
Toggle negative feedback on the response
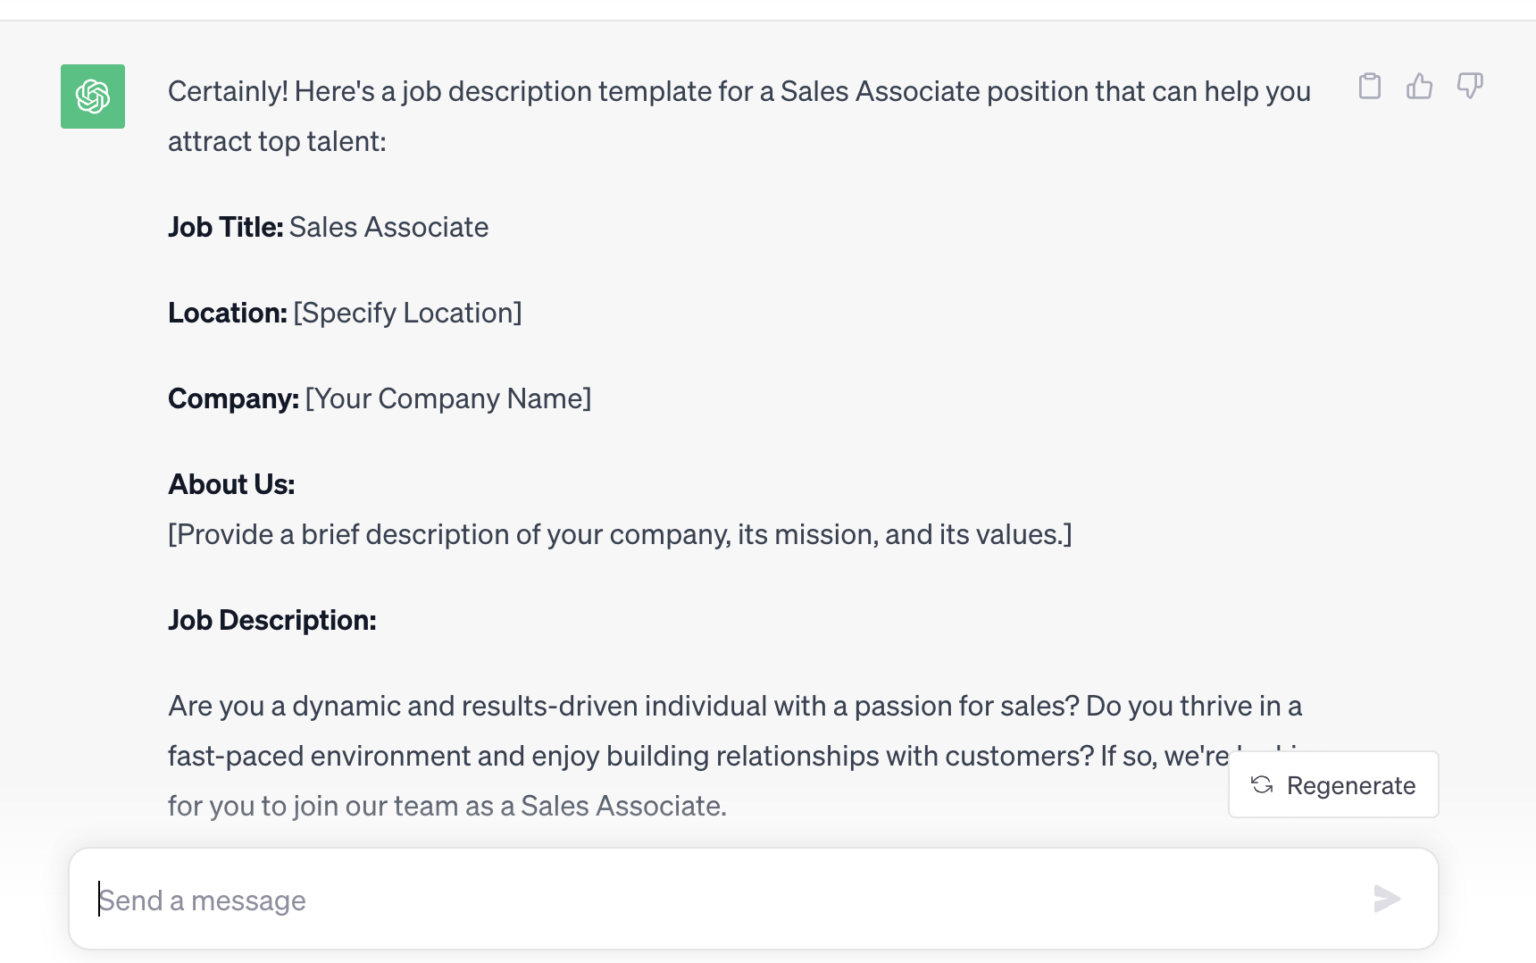click(1470, 87)
